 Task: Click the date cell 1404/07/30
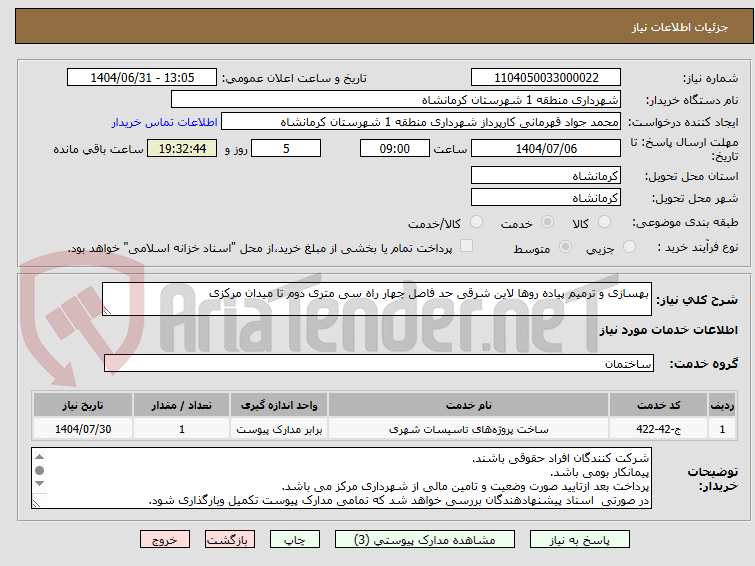(x=83, y=429)
